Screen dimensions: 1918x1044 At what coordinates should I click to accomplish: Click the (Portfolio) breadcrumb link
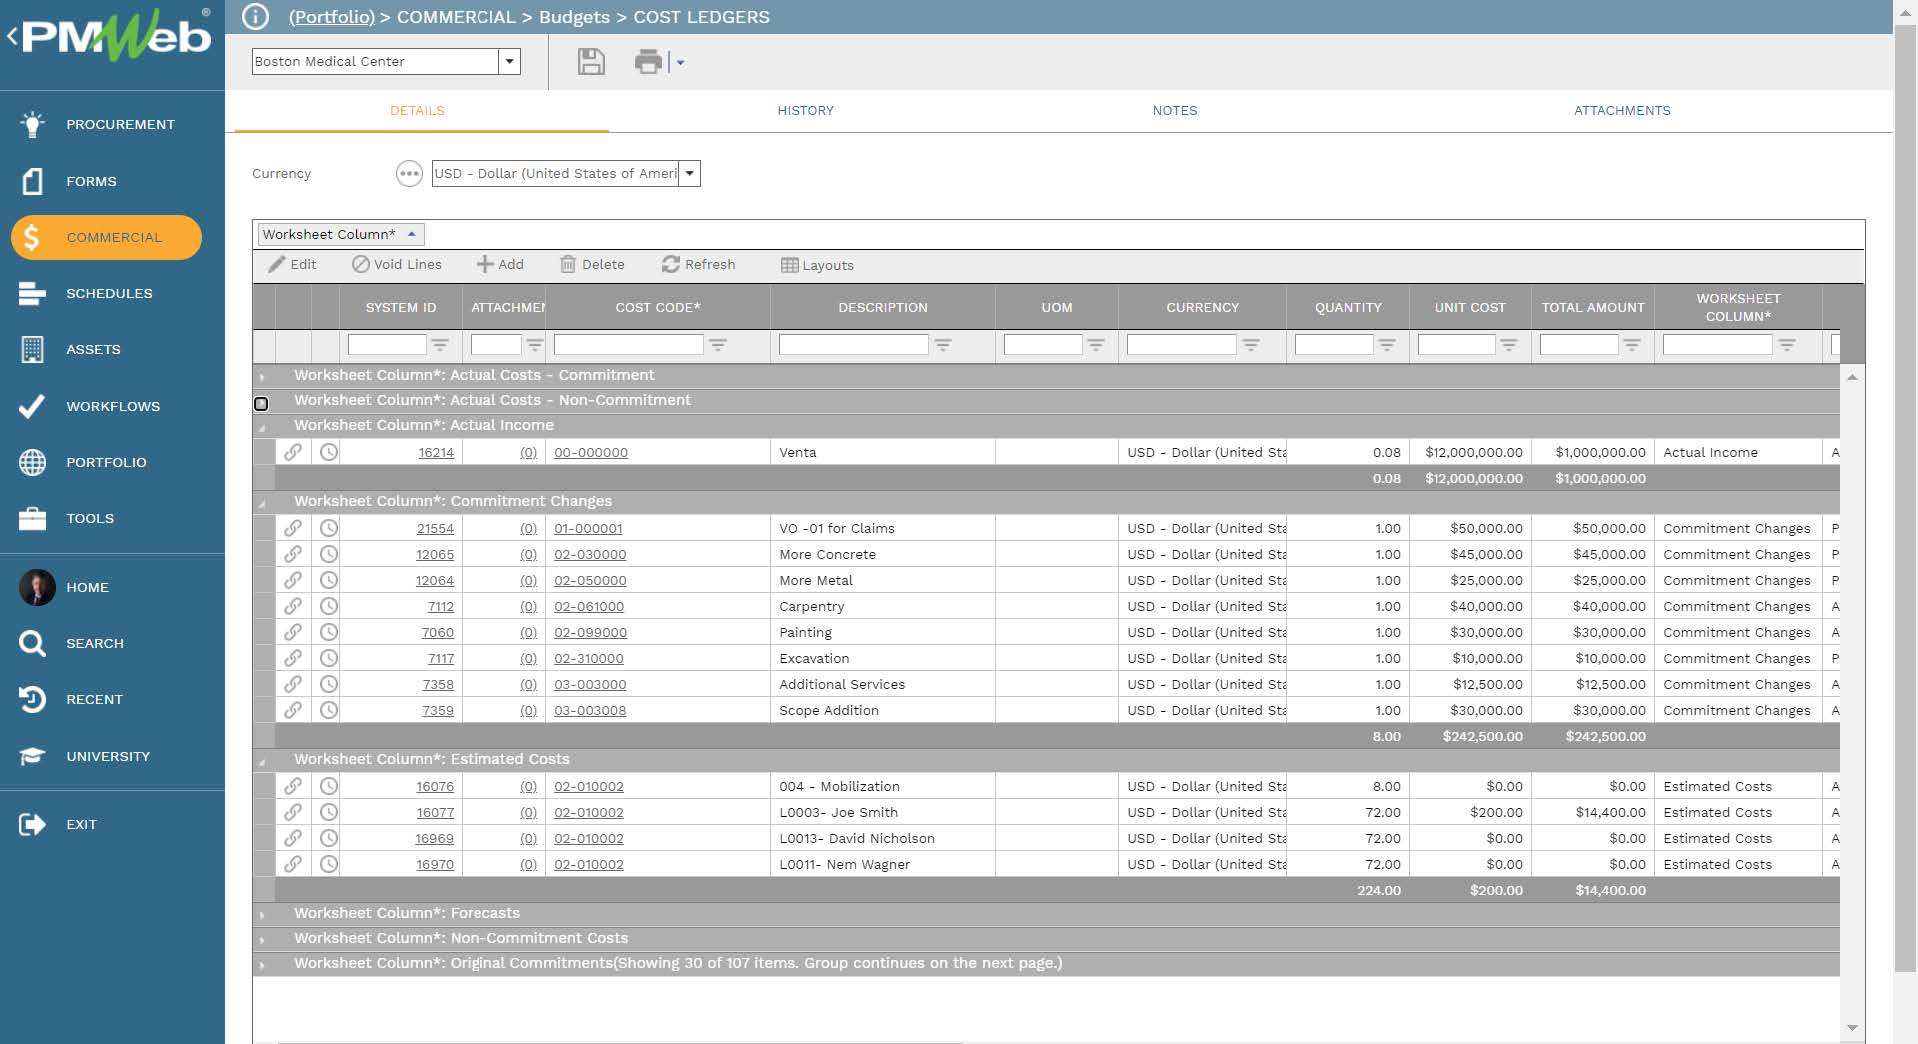point(331,17)
